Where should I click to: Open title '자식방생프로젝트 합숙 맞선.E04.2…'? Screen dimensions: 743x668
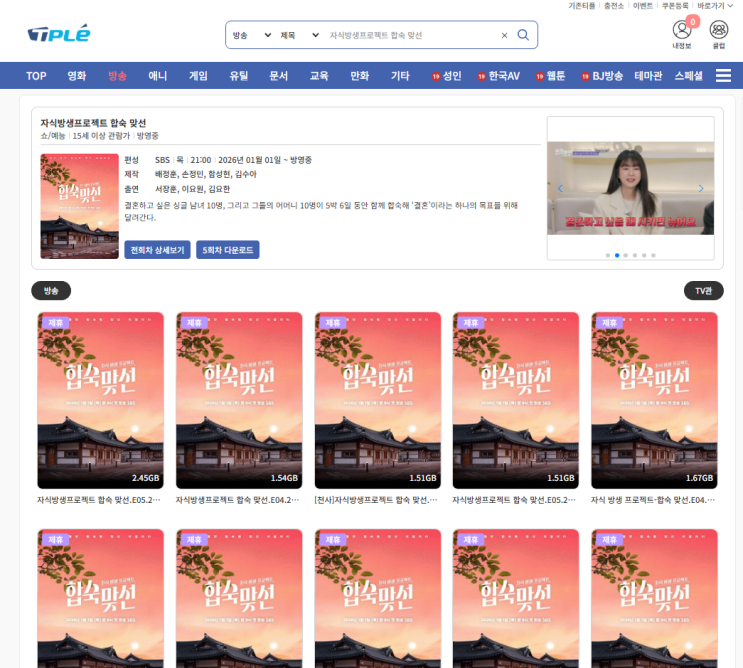click(x=237, y=500)
